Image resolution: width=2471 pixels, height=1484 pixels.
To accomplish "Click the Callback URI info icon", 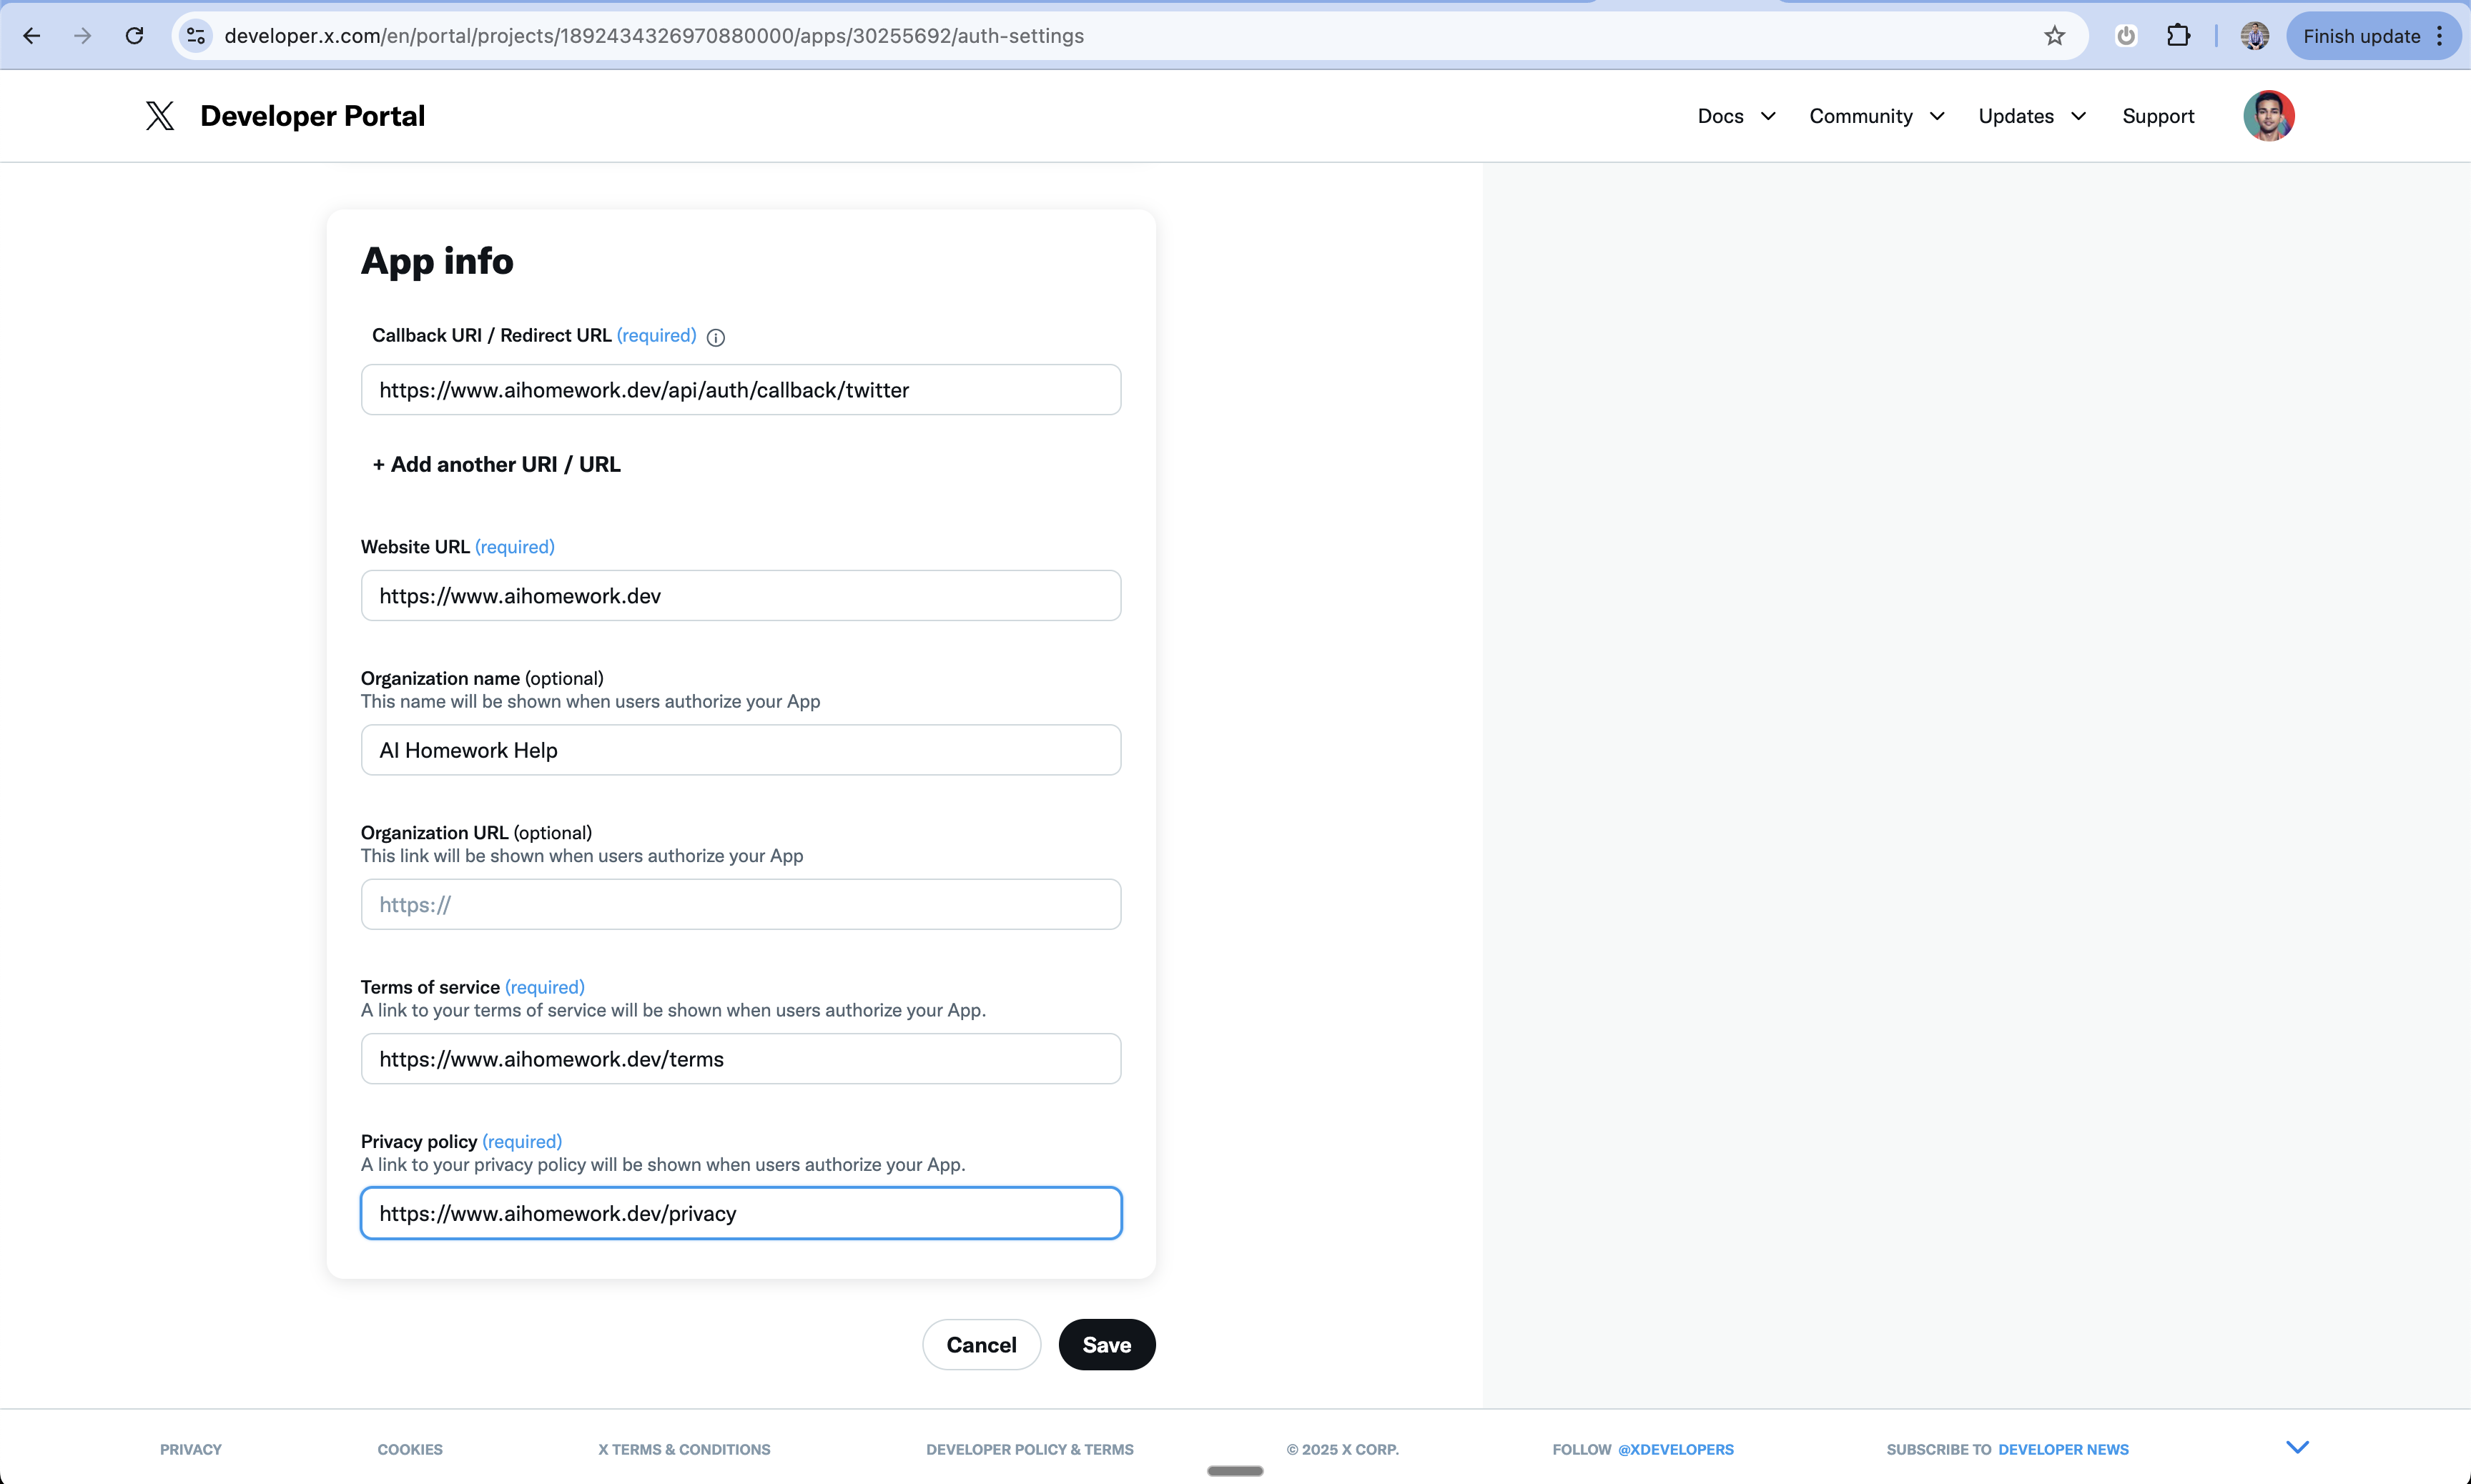I will click(x=715, y=337).
